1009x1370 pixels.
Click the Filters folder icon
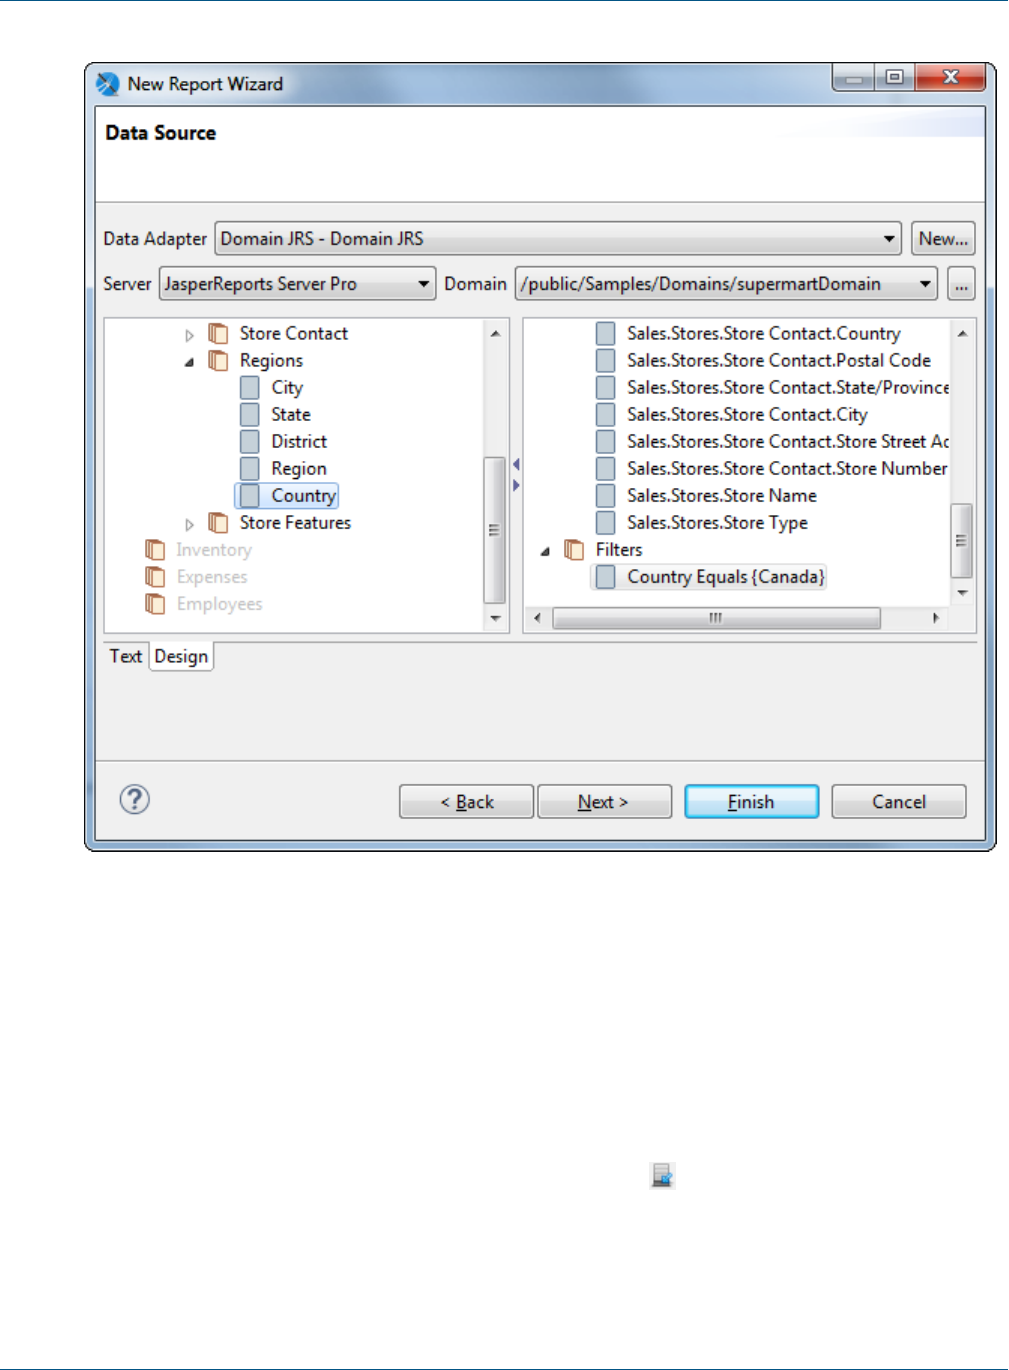coord(574,549)
